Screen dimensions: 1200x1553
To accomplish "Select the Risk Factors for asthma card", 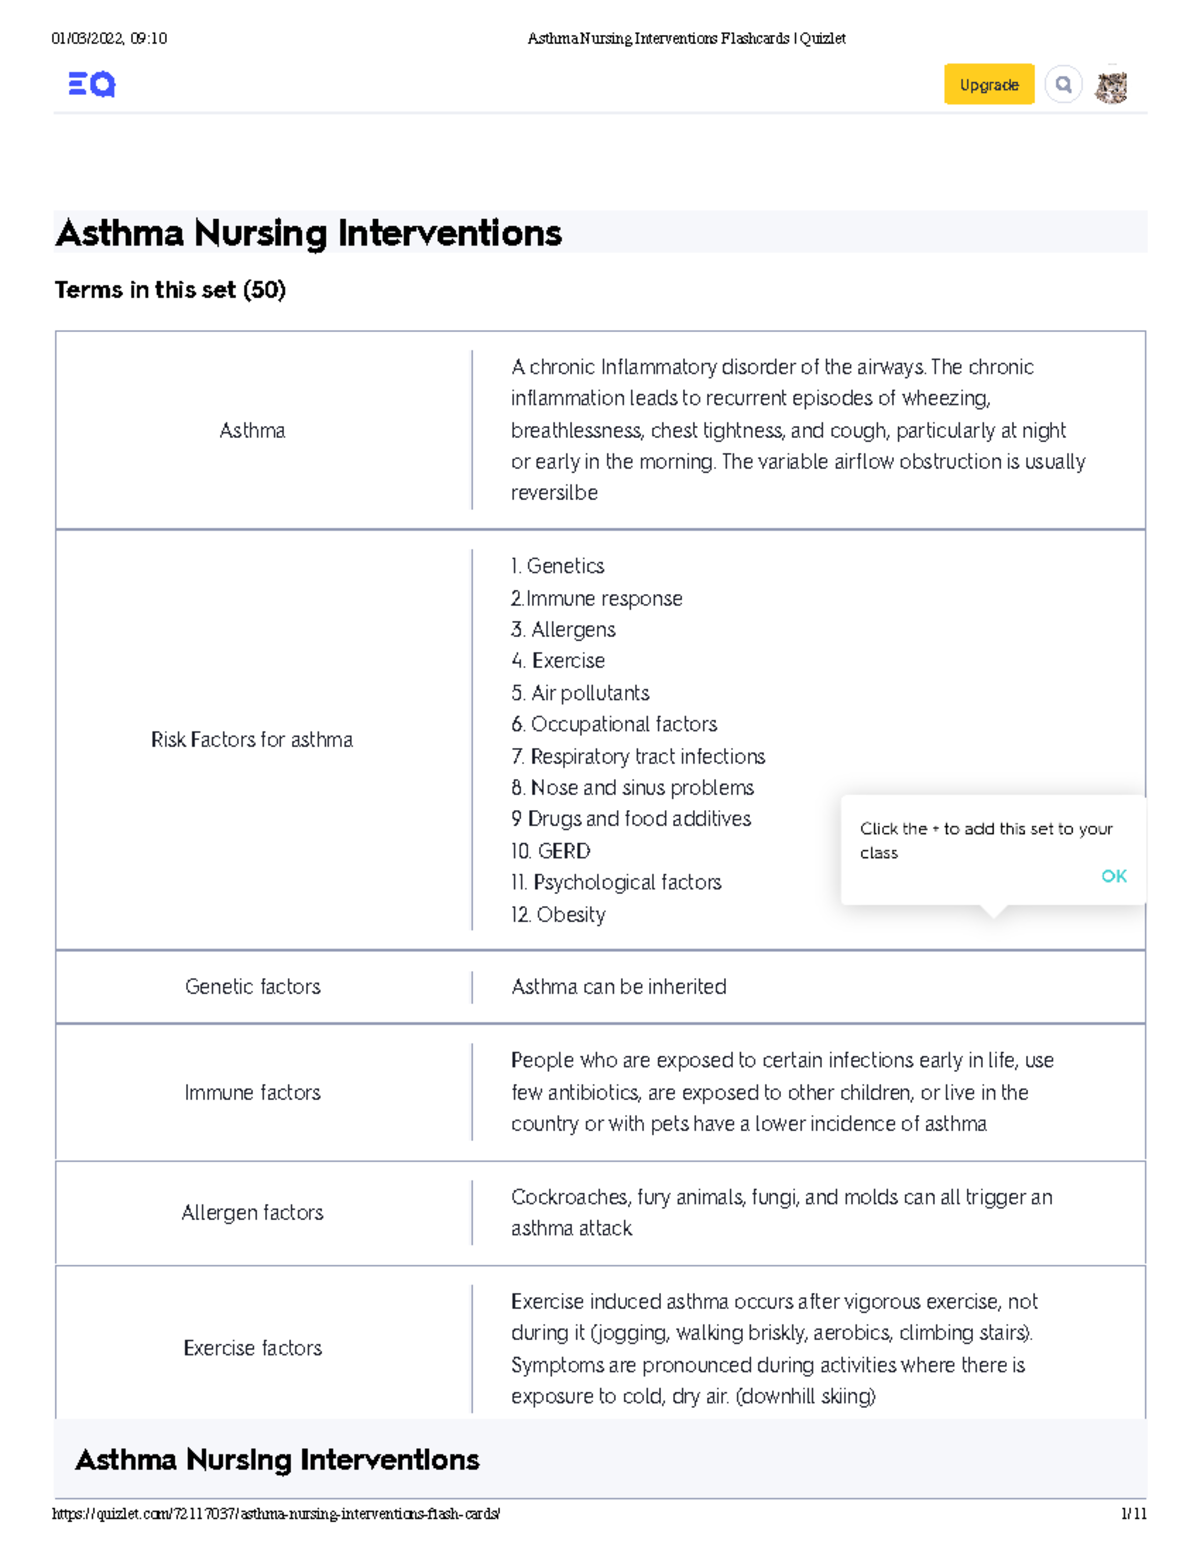I will point(252,740).
